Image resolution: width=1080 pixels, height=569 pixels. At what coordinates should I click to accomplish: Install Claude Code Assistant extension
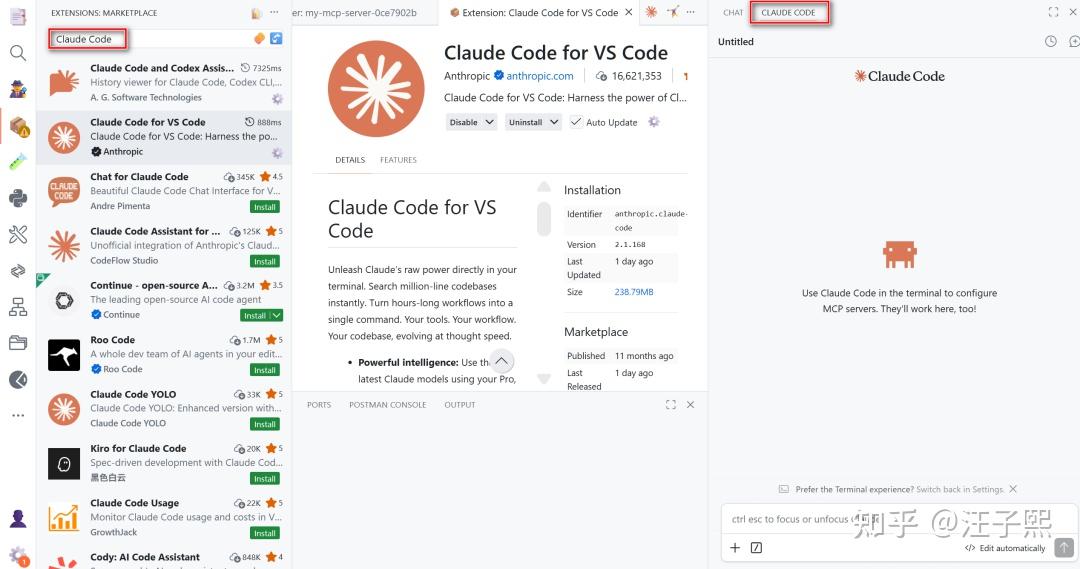click(x=264, y=261)
